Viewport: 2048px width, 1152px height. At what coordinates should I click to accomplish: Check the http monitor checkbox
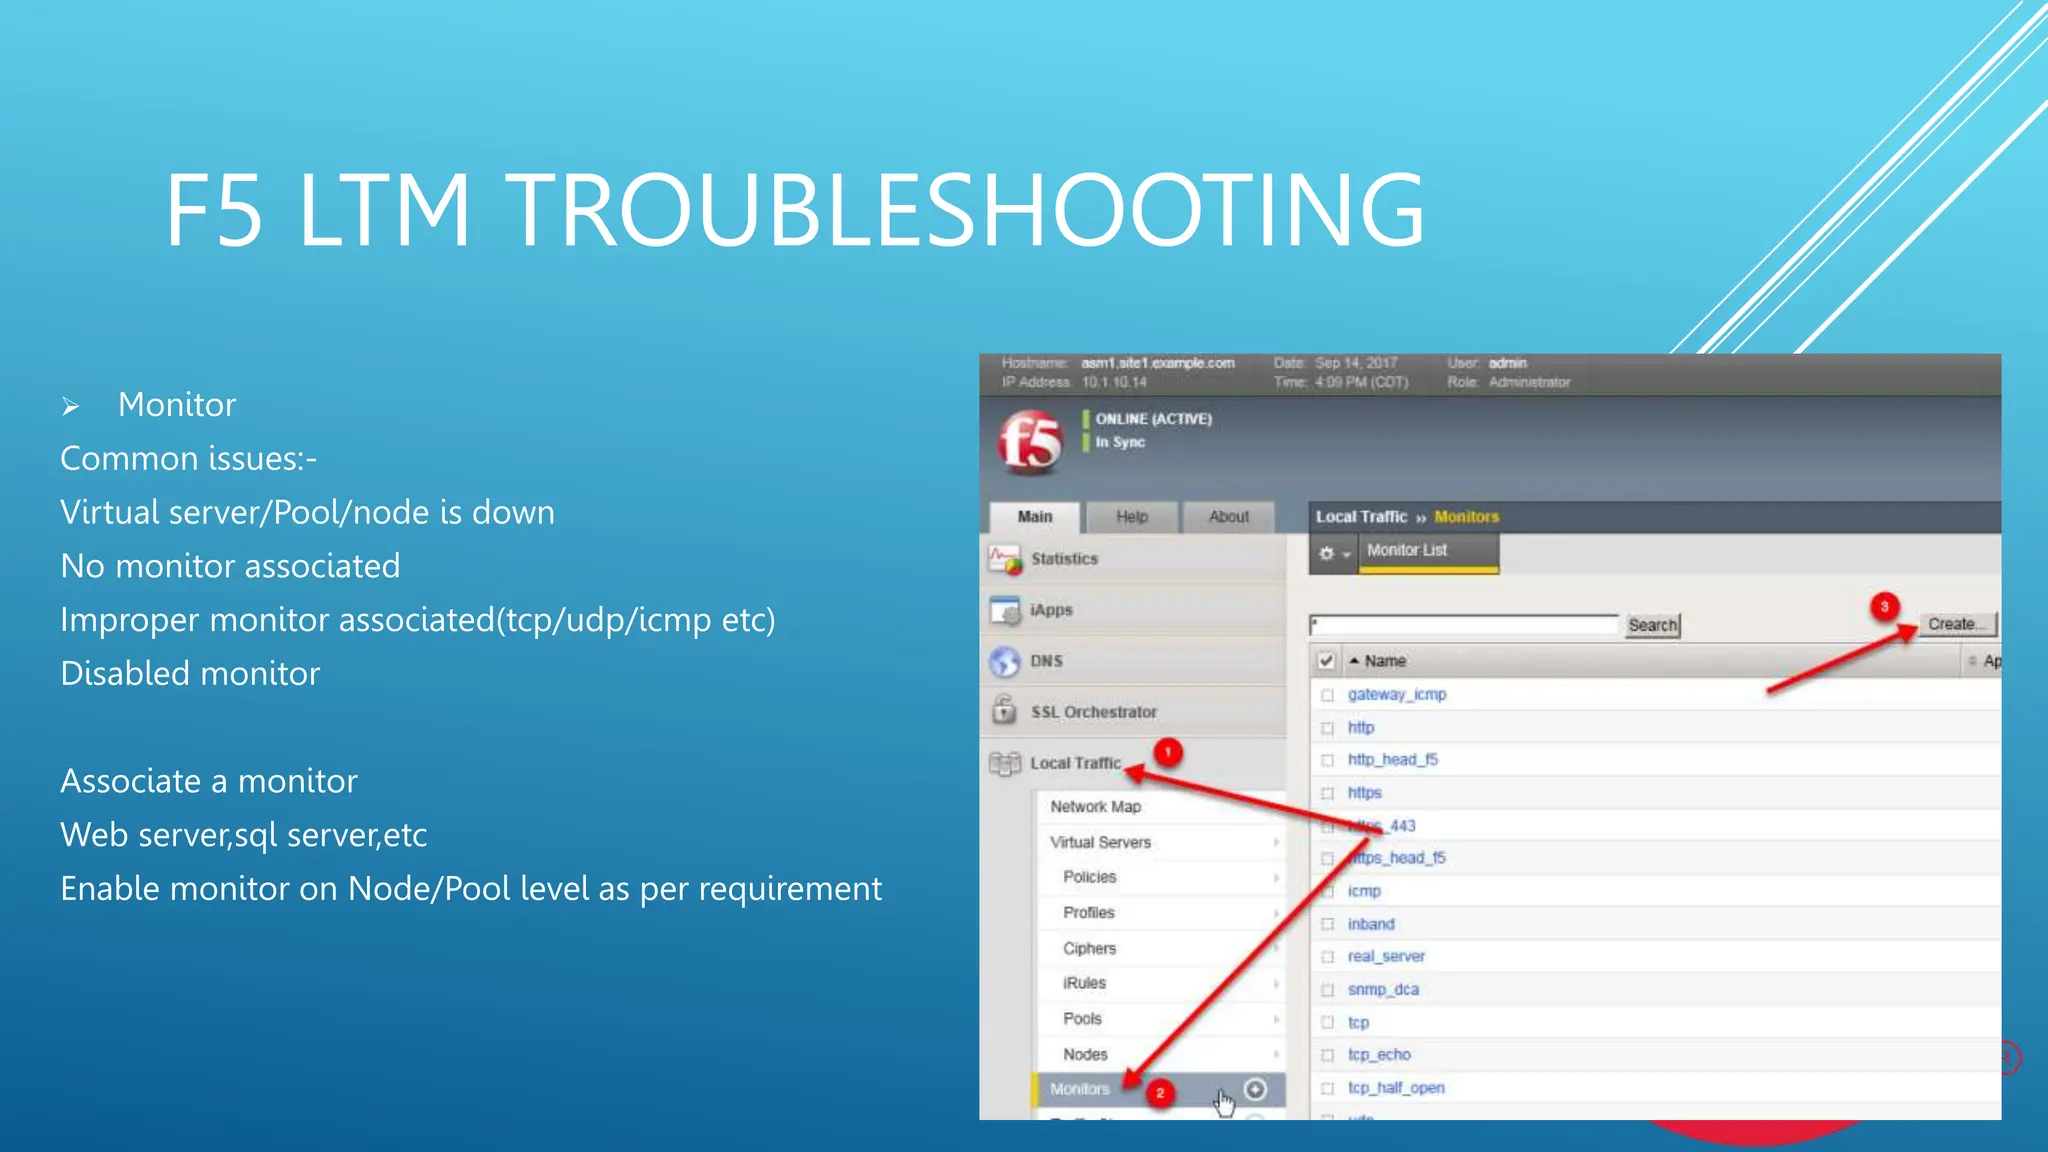point(1327,728)
